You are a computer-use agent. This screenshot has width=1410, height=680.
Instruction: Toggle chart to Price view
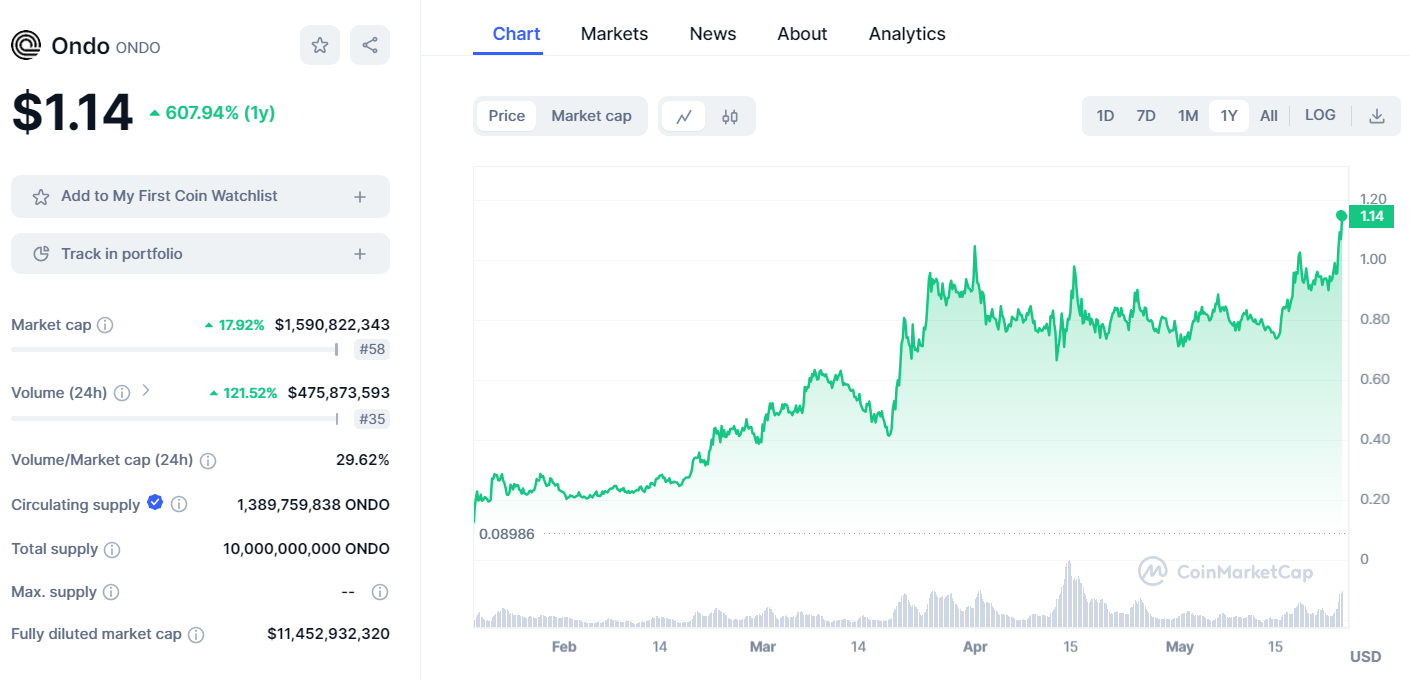point(506,116)
